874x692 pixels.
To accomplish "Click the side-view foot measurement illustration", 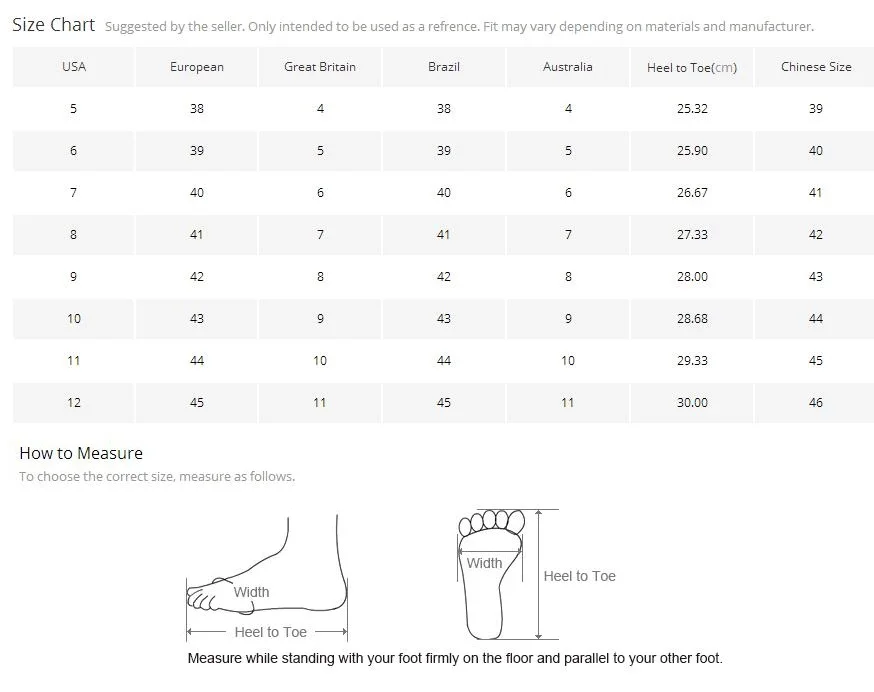I will pyautogui.click(x=266, y=578).
